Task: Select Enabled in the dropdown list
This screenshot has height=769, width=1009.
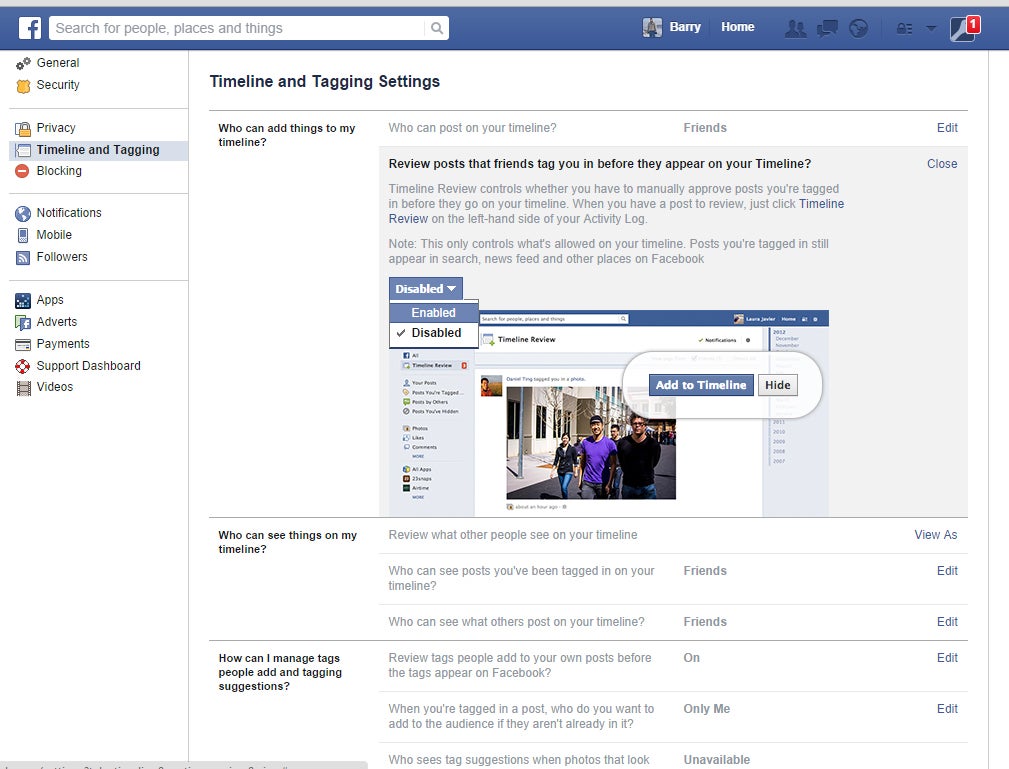Action: coord(433,313)
